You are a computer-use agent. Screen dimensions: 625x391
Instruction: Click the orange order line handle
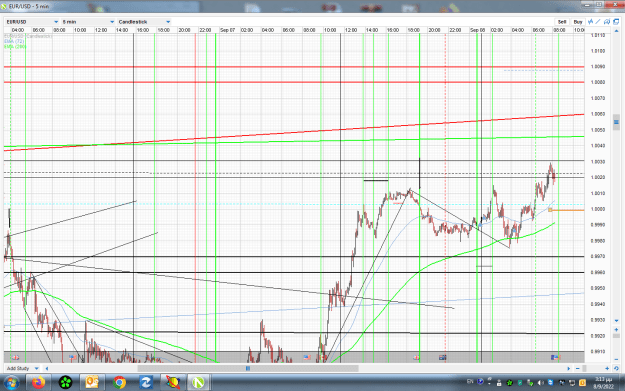pos(550,210)
